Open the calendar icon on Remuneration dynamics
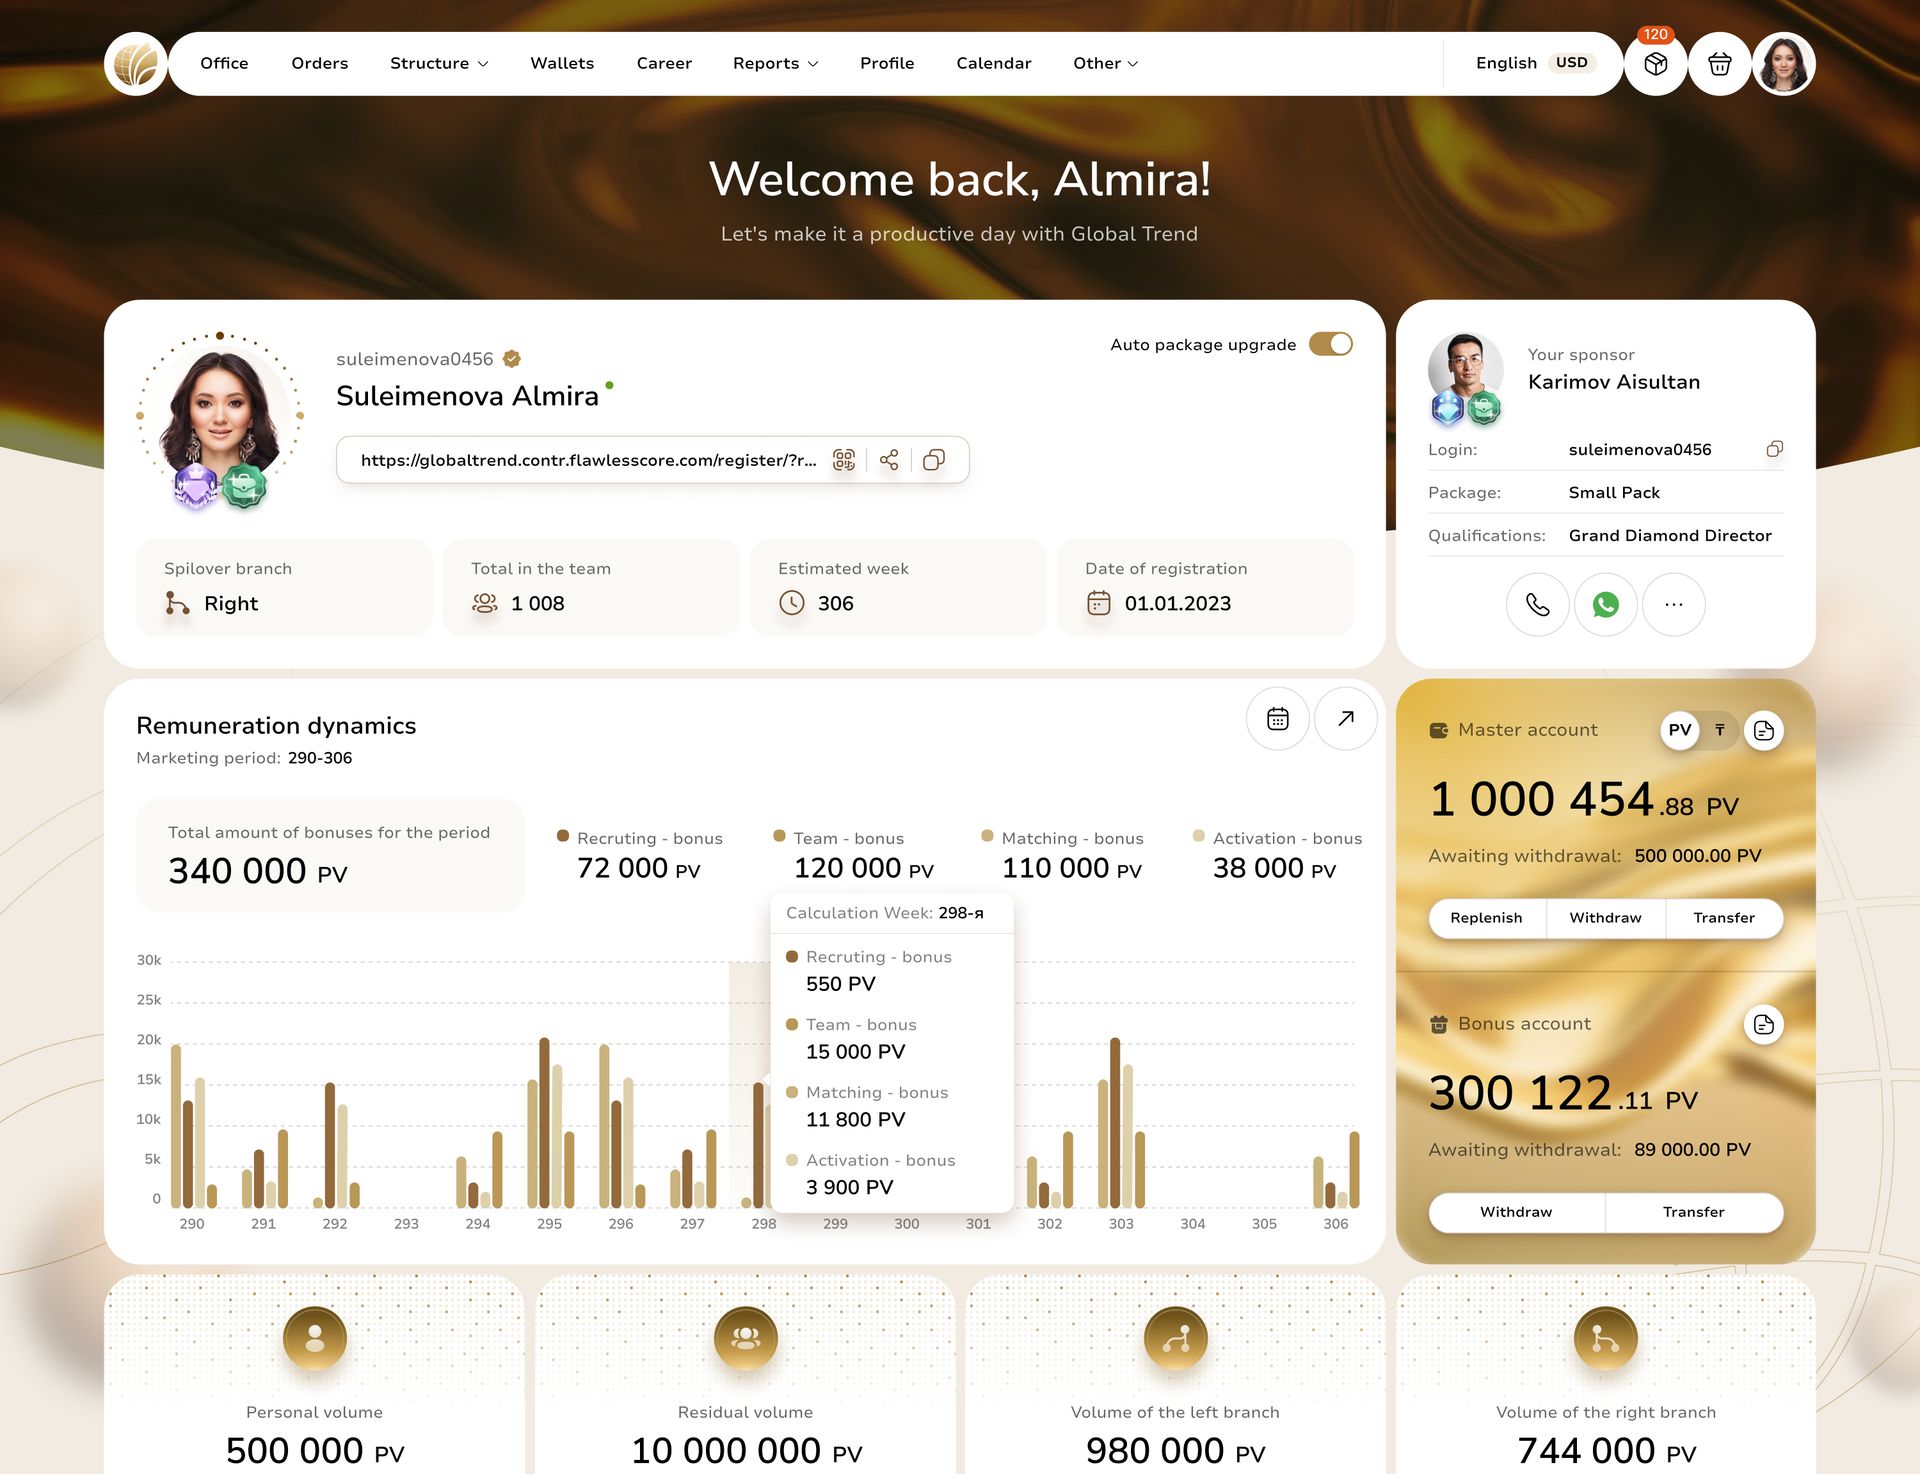Screen dimensions: 1920x1474 tap(1277, 718)
